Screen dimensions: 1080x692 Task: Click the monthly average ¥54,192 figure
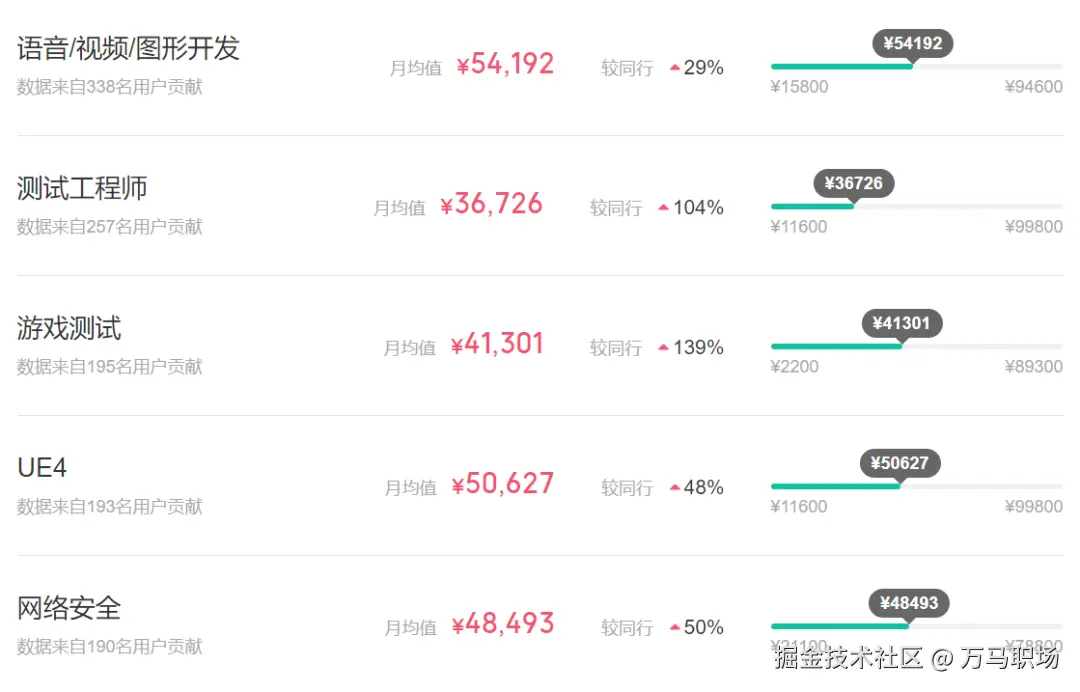click(x=505, y=64)
